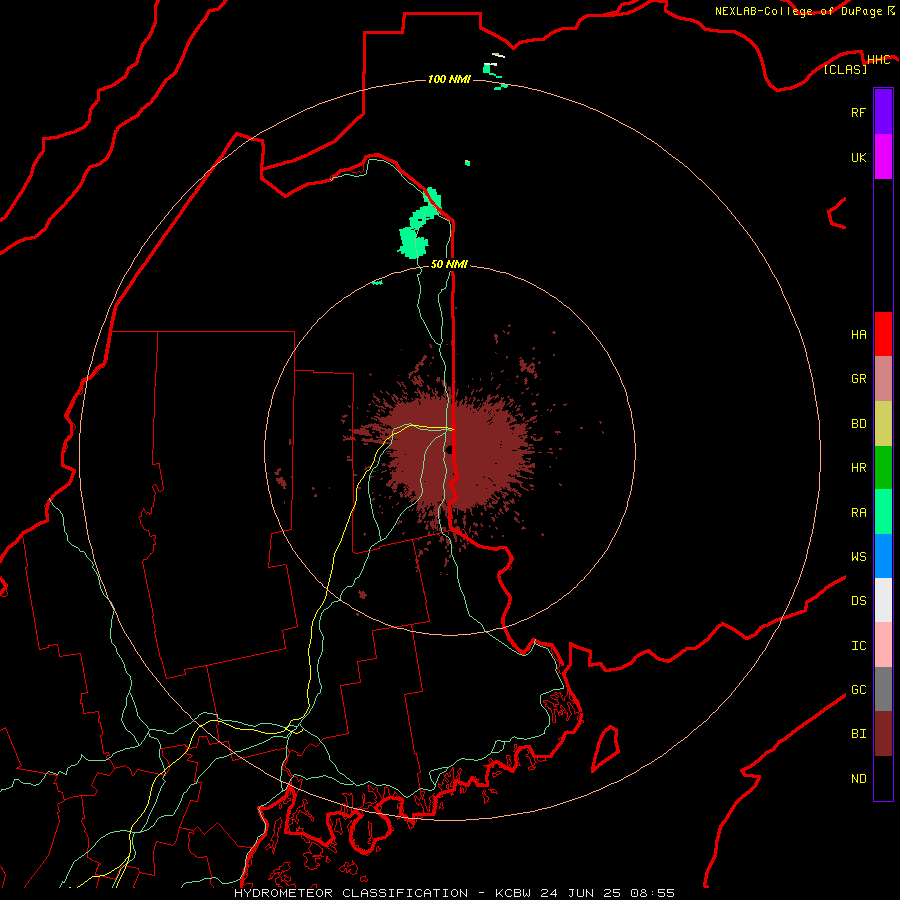Viewport: 900px width, 900px height.
Task: Click the BI legend label
Action: click(x=858, y=734)
